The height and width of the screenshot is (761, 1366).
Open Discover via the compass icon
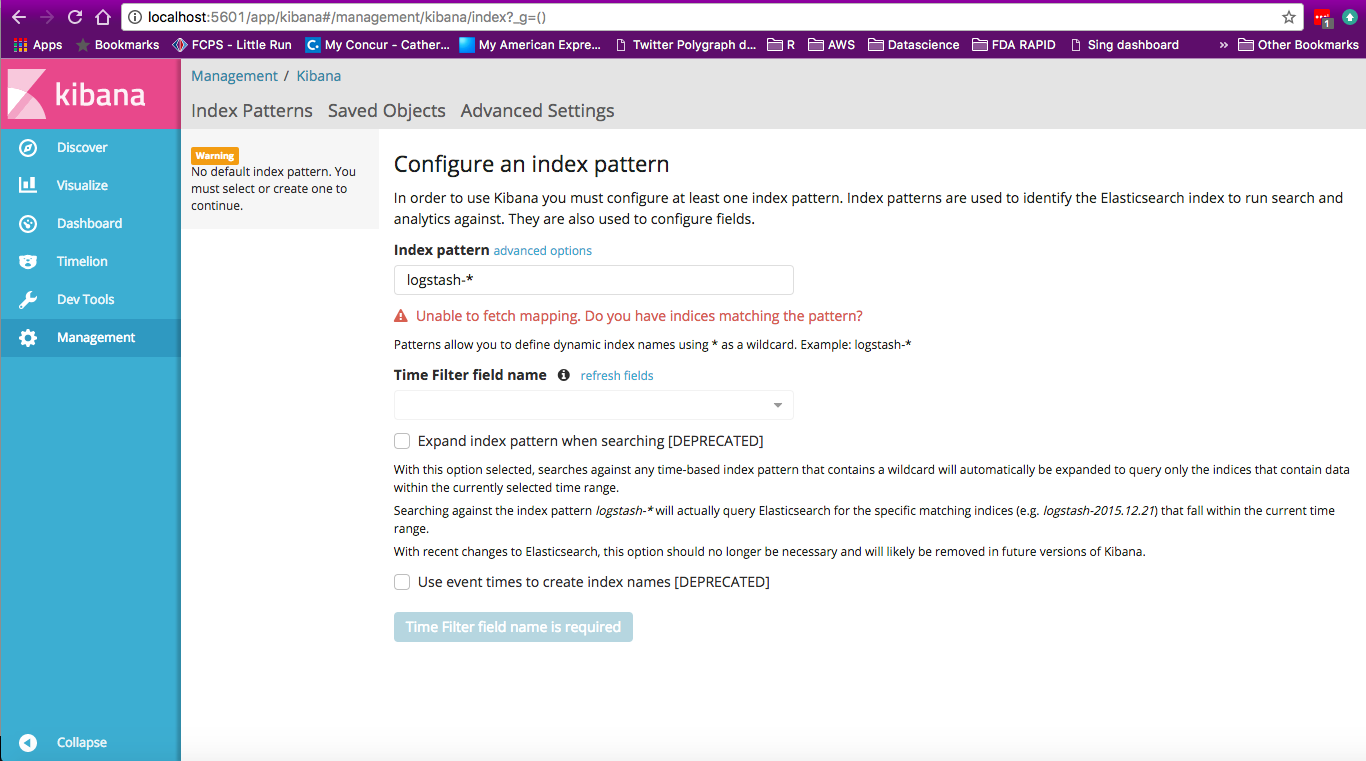pos(28,148)
